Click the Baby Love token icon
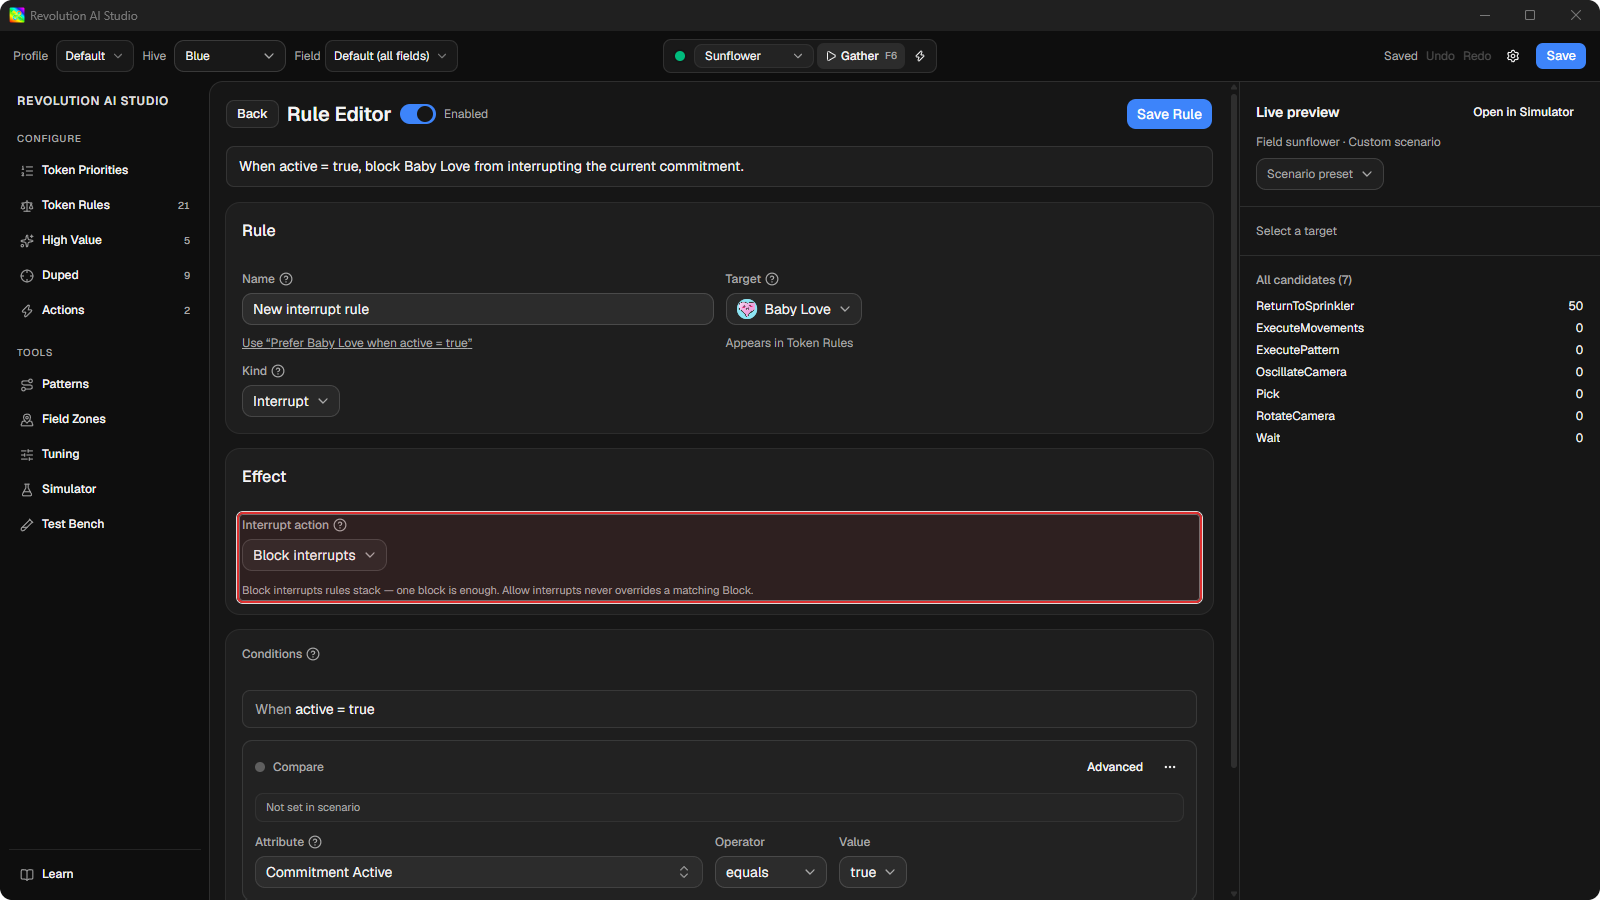 [x=747, y=309]
